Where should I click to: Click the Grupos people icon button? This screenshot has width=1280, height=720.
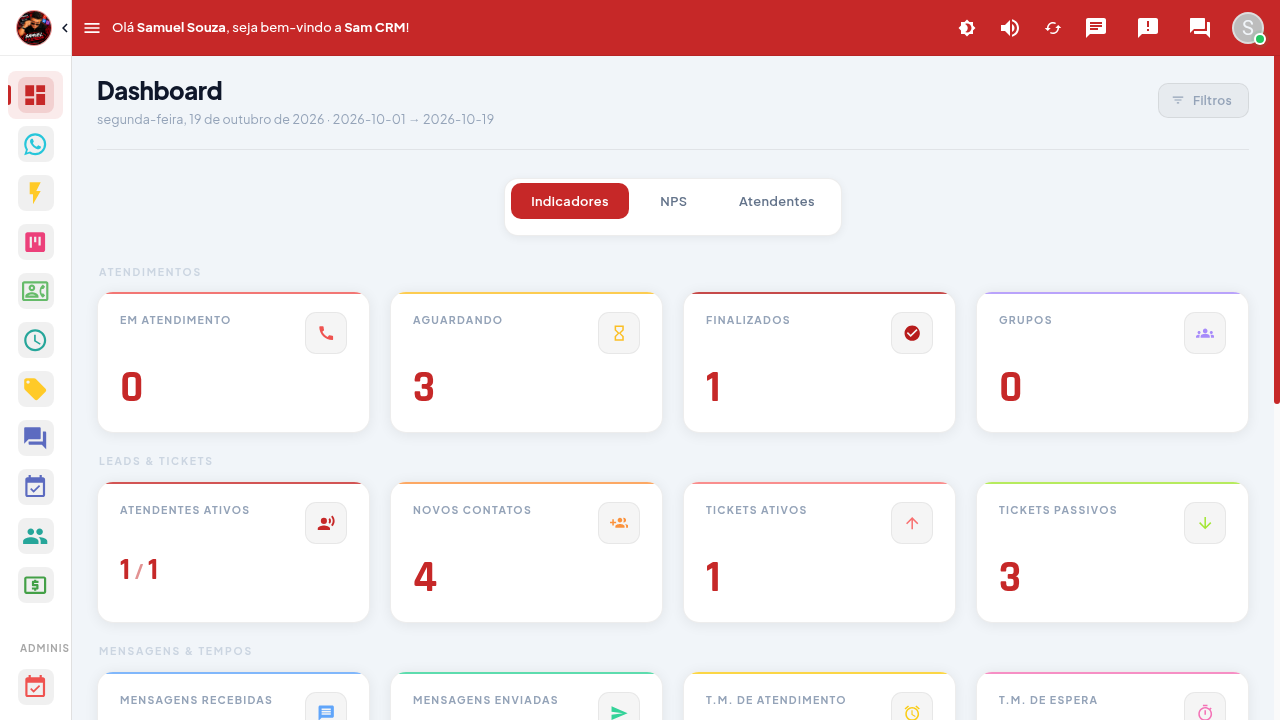pos(1205,333)
